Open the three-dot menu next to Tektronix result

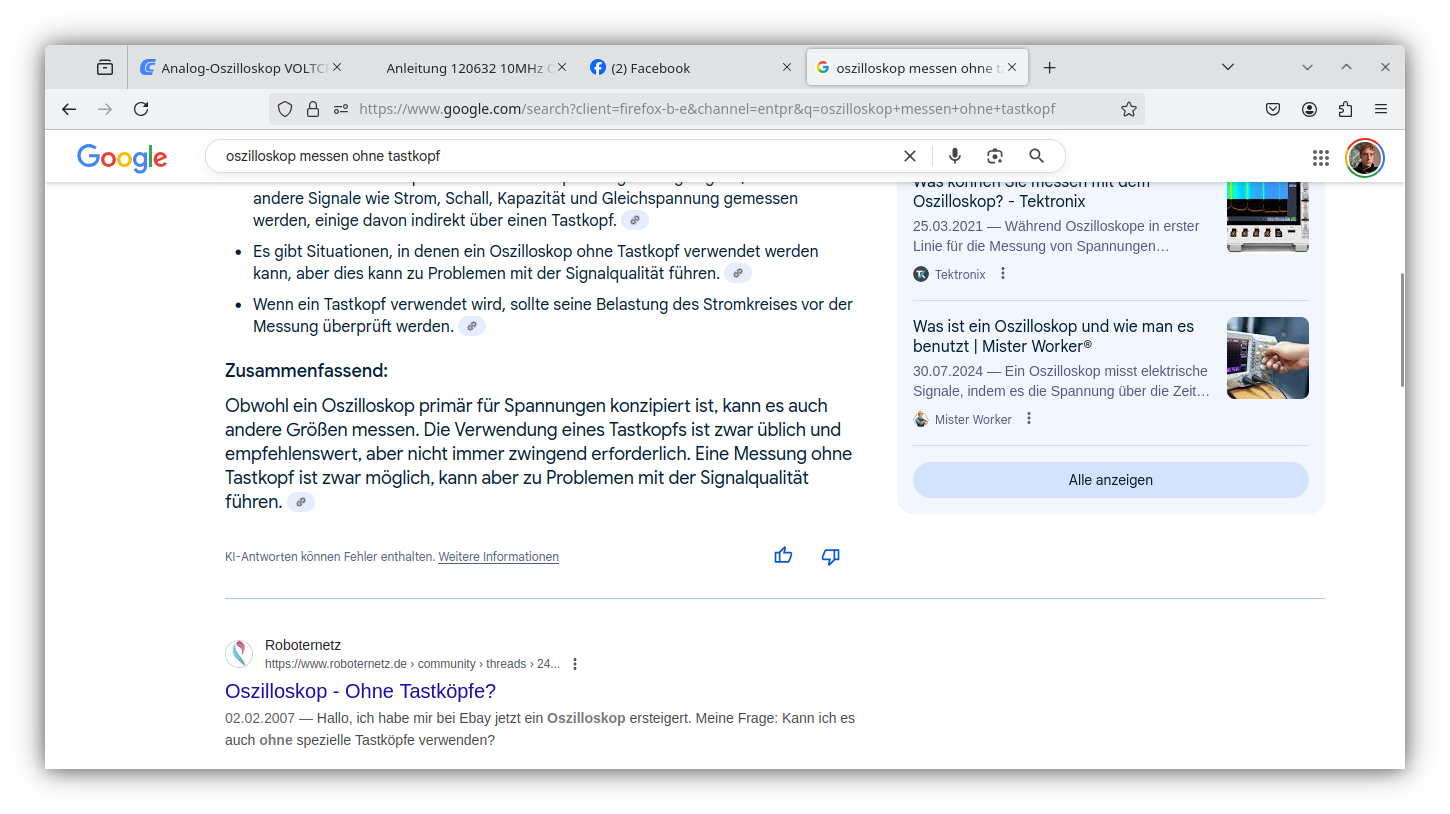coord(1002,273)
